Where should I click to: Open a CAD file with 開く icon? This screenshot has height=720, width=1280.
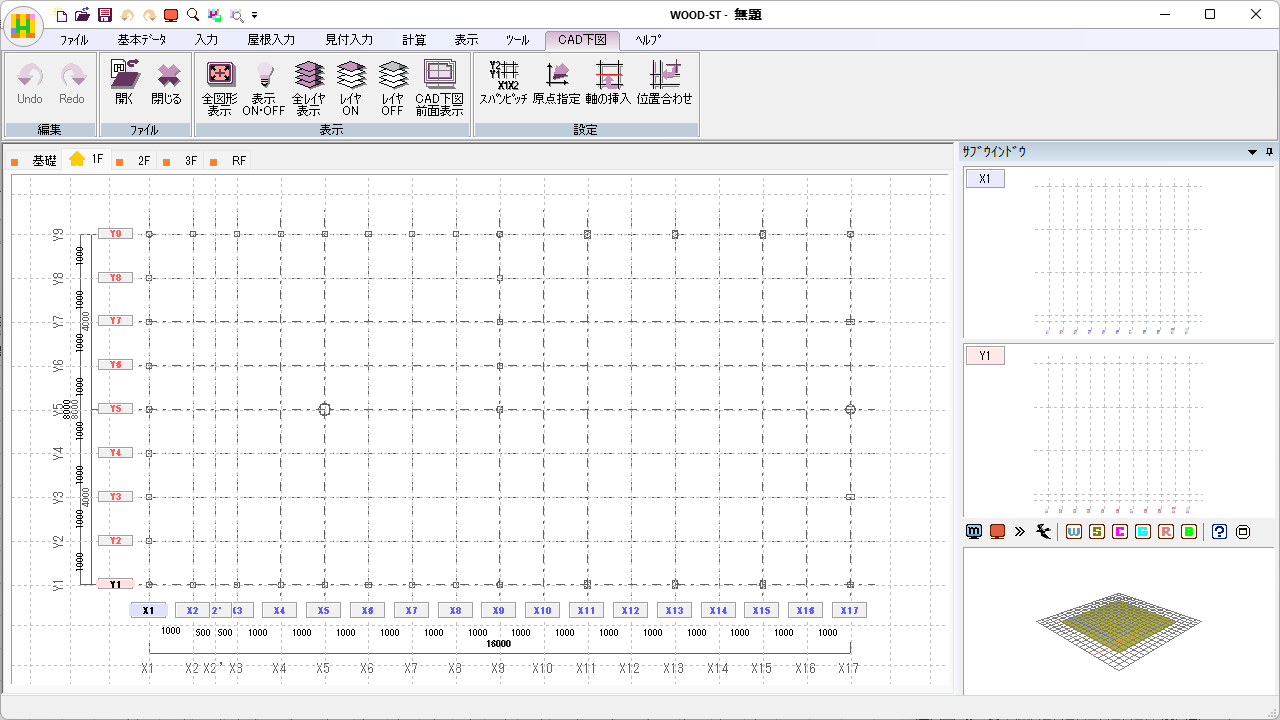tap(124, 85)
